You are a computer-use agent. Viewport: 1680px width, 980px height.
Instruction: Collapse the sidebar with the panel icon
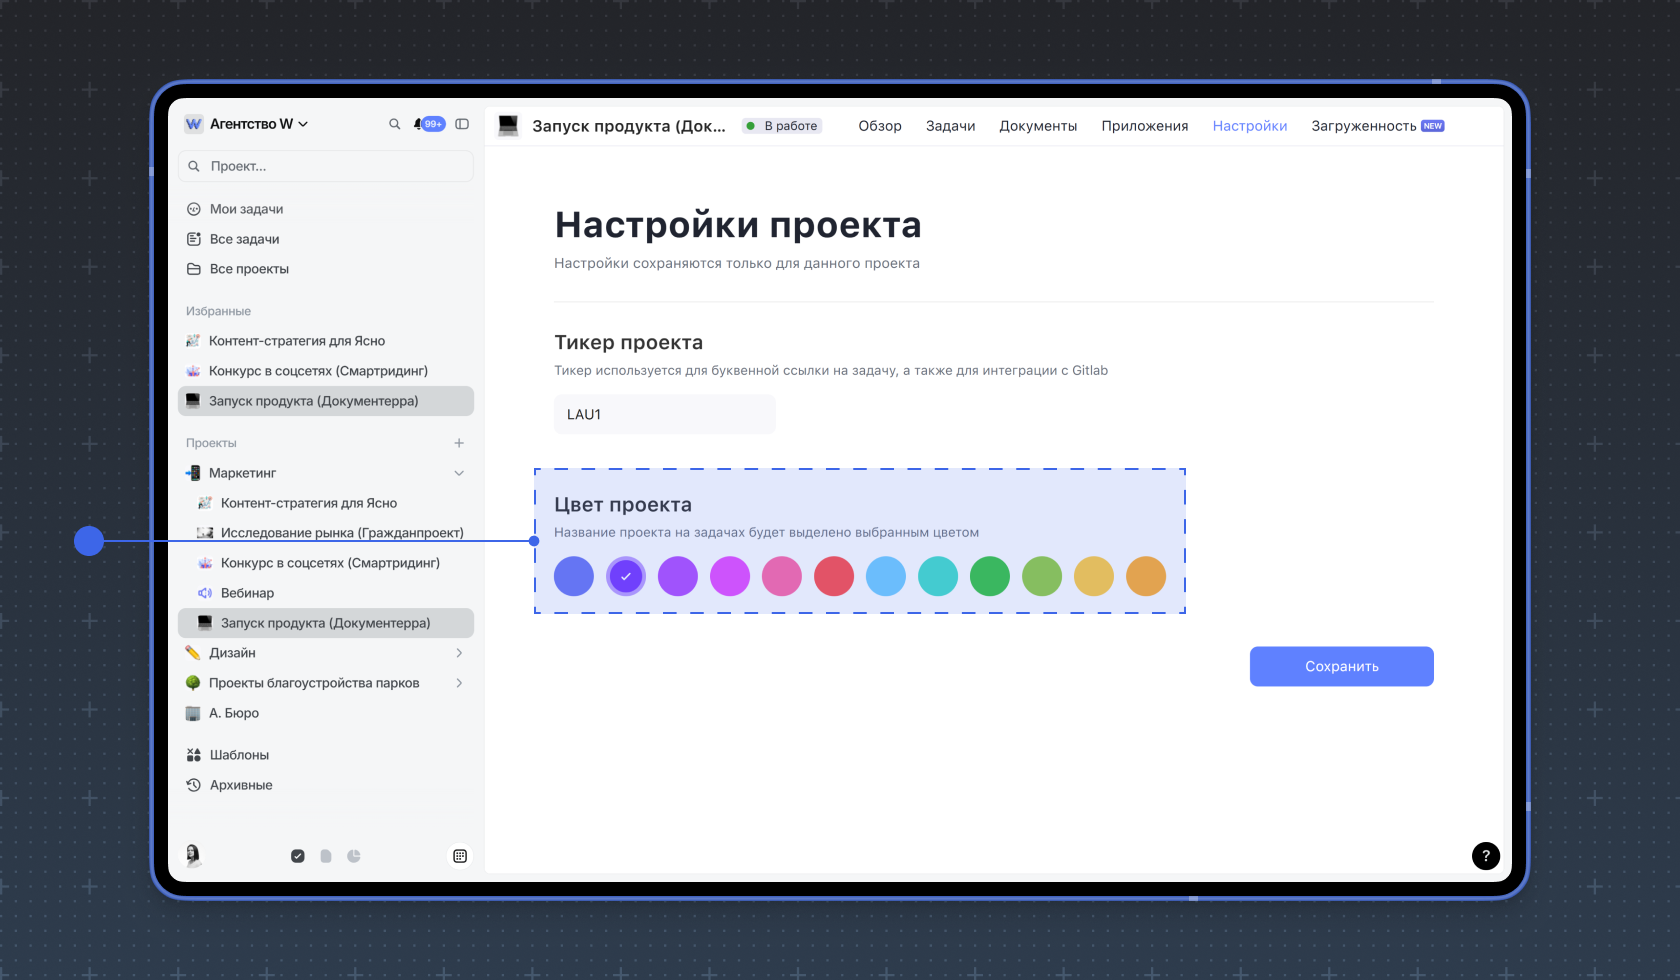[x=462, y=124]
